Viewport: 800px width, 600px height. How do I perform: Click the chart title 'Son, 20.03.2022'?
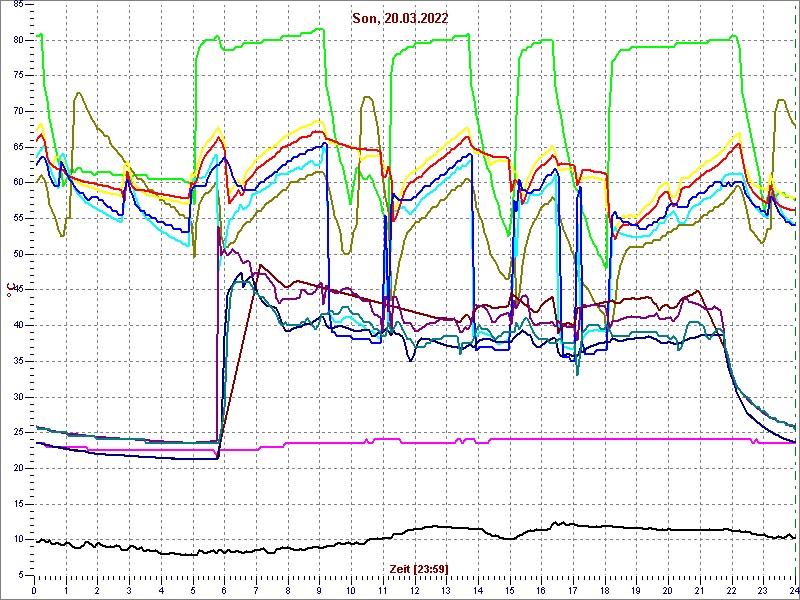[x=400, y=19]
